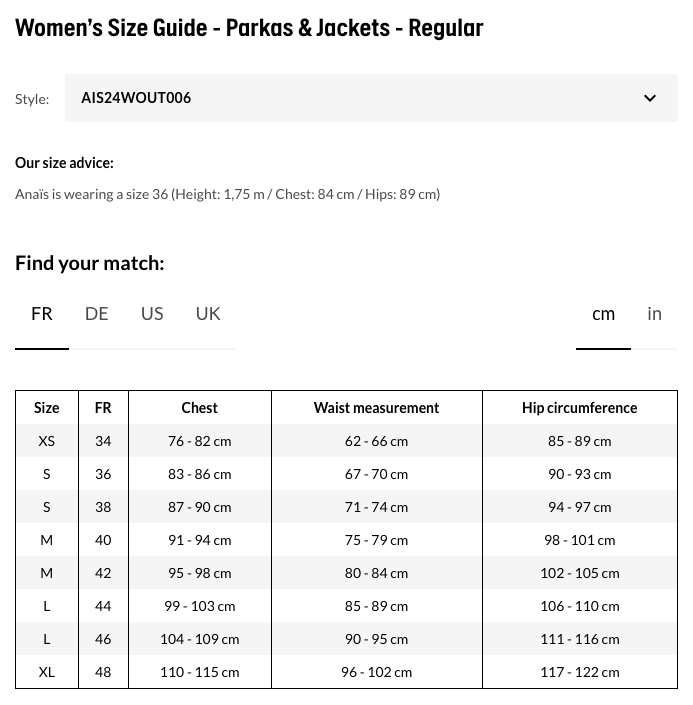Click the Chest column header
The width and height of the screenshot is (693, 705).
point(199,408)
